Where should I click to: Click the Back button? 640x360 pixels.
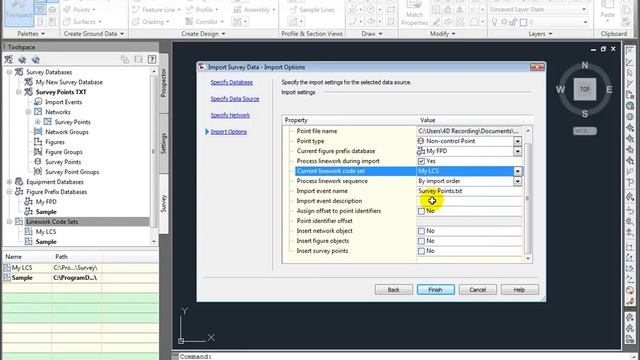pos(393,289)
